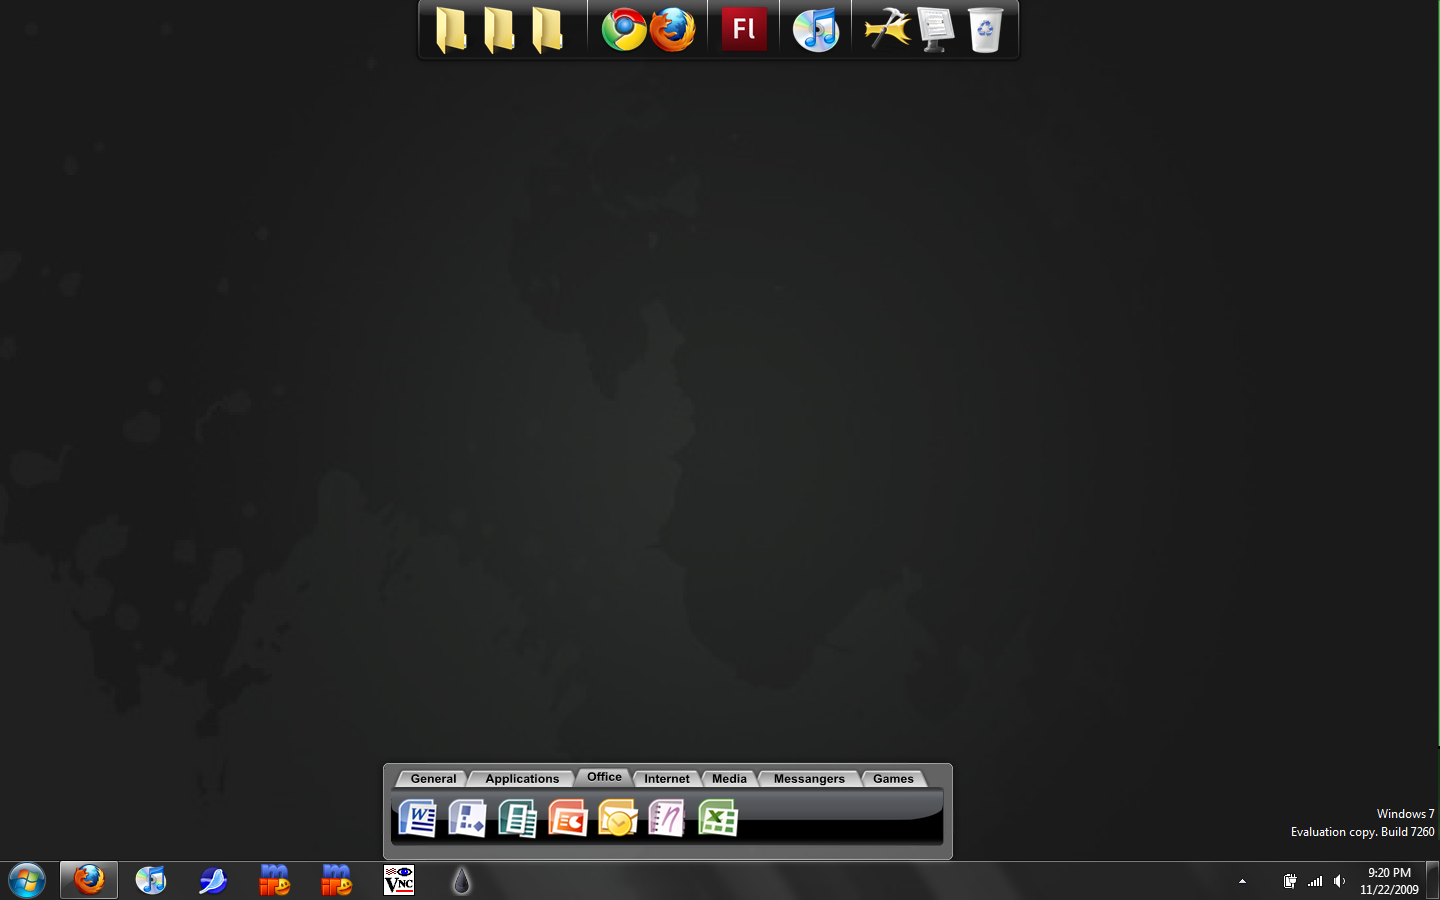Launch Outlook from the Office tab
The height and width of the screenshot is (900, 1440).
(x=618, y=818)
